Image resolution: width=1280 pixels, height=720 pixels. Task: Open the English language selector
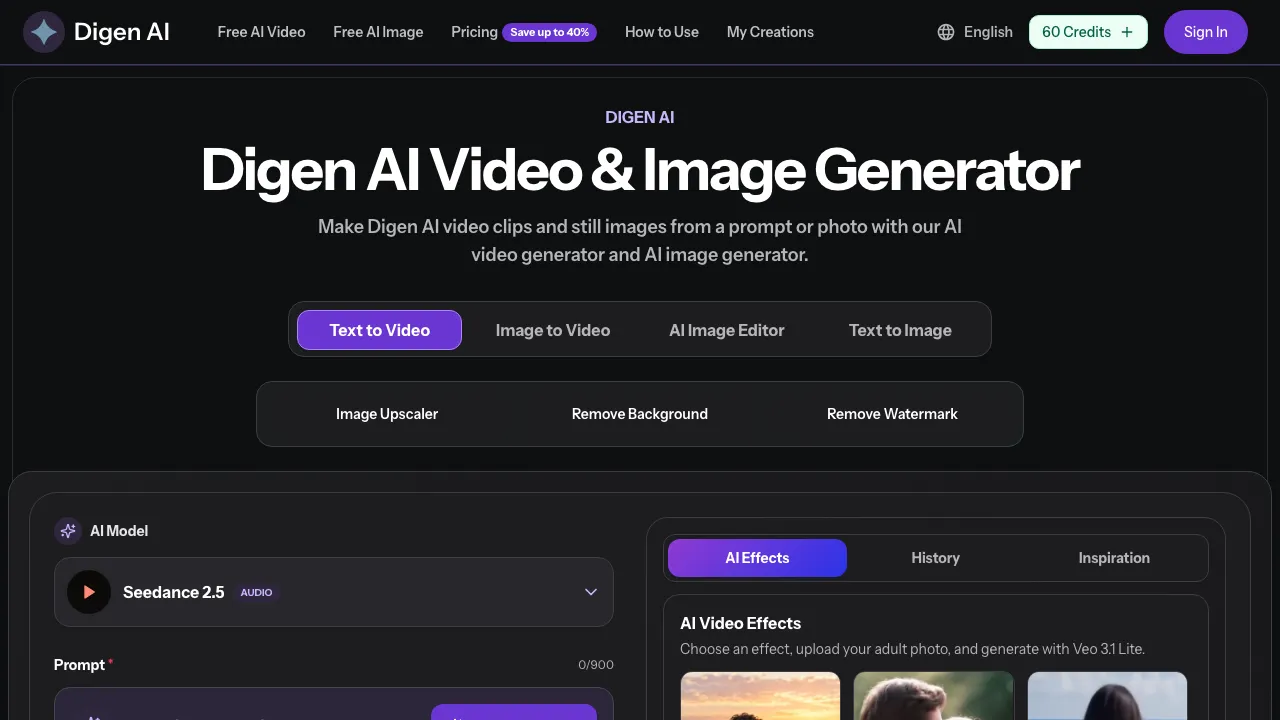point(975,32)
